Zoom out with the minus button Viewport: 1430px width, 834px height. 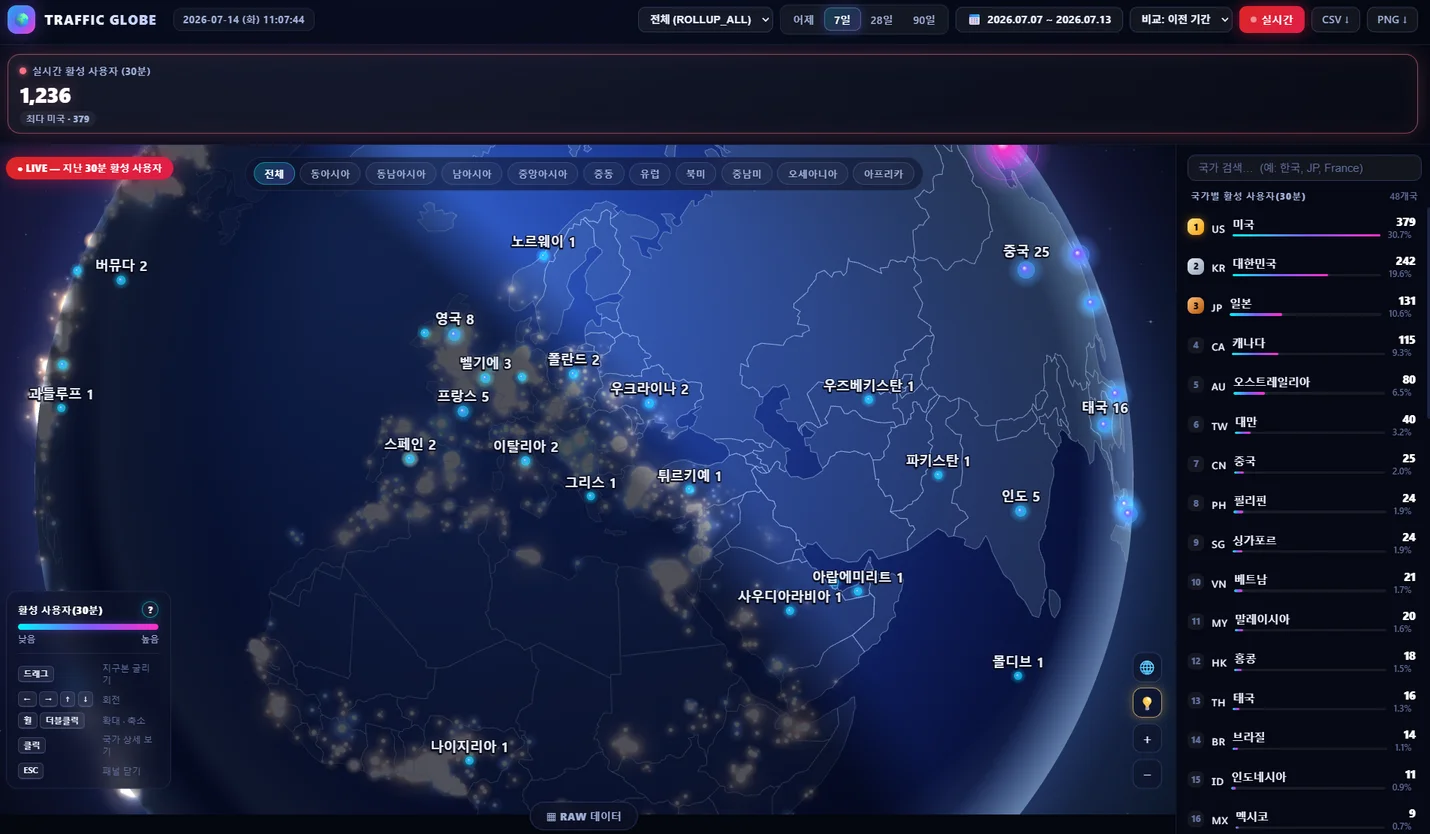1147,774
